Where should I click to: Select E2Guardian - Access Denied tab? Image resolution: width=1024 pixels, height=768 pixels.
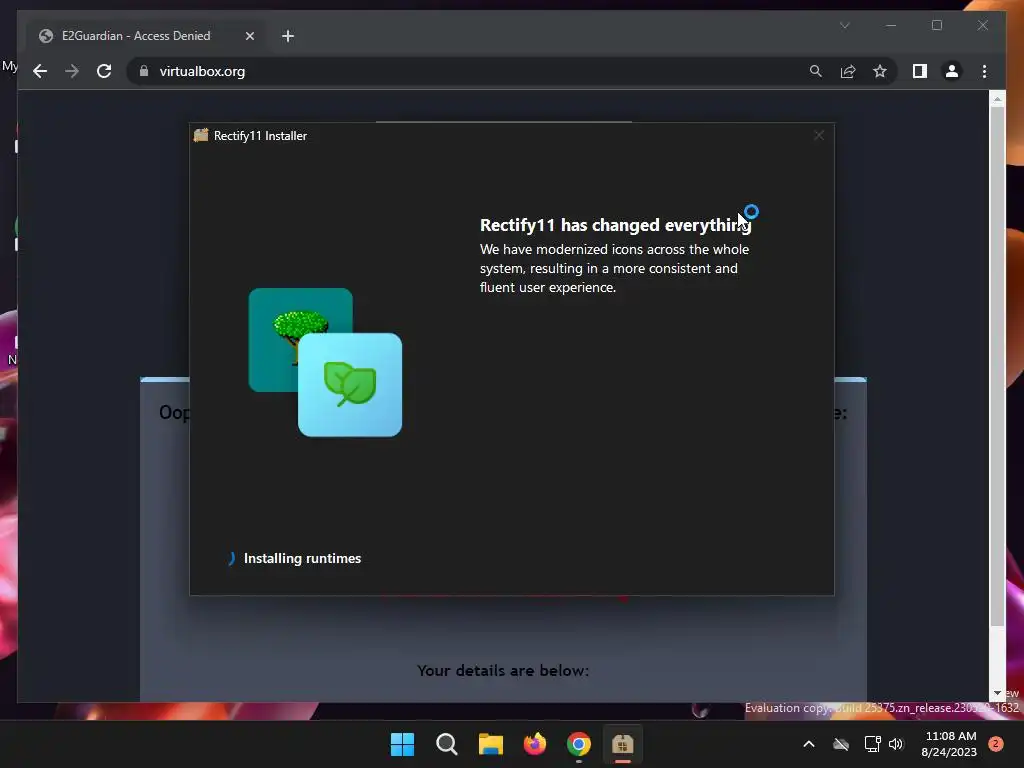pos(145,36)
